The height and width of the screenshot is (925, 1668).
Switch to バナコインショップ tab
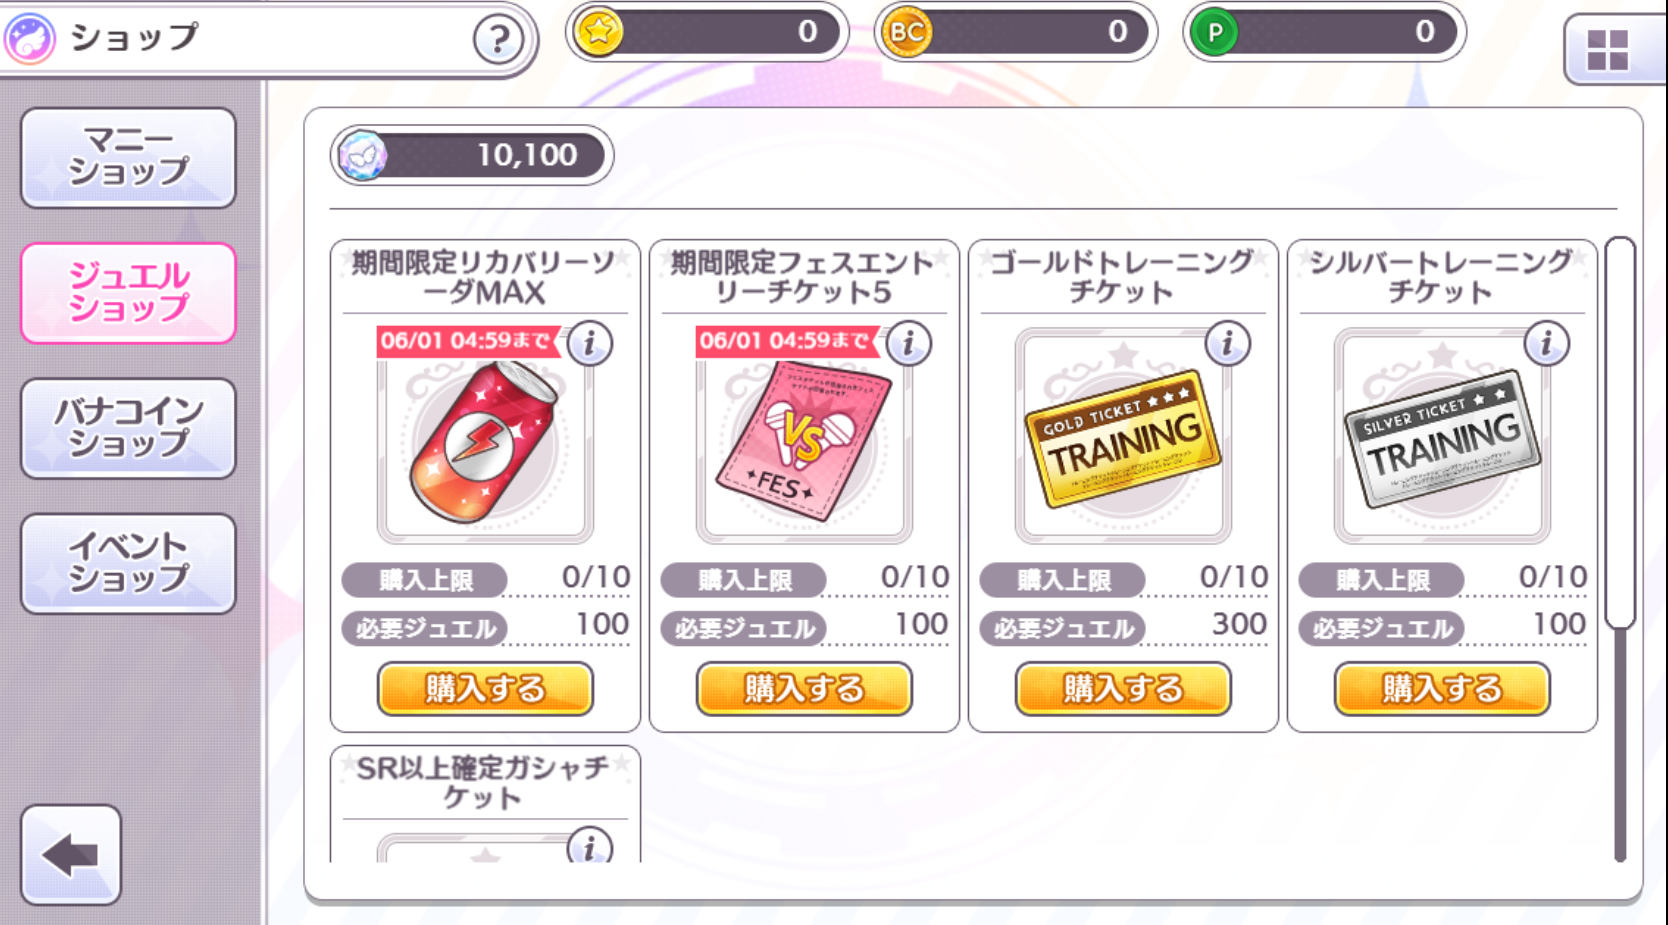point(128,428)
